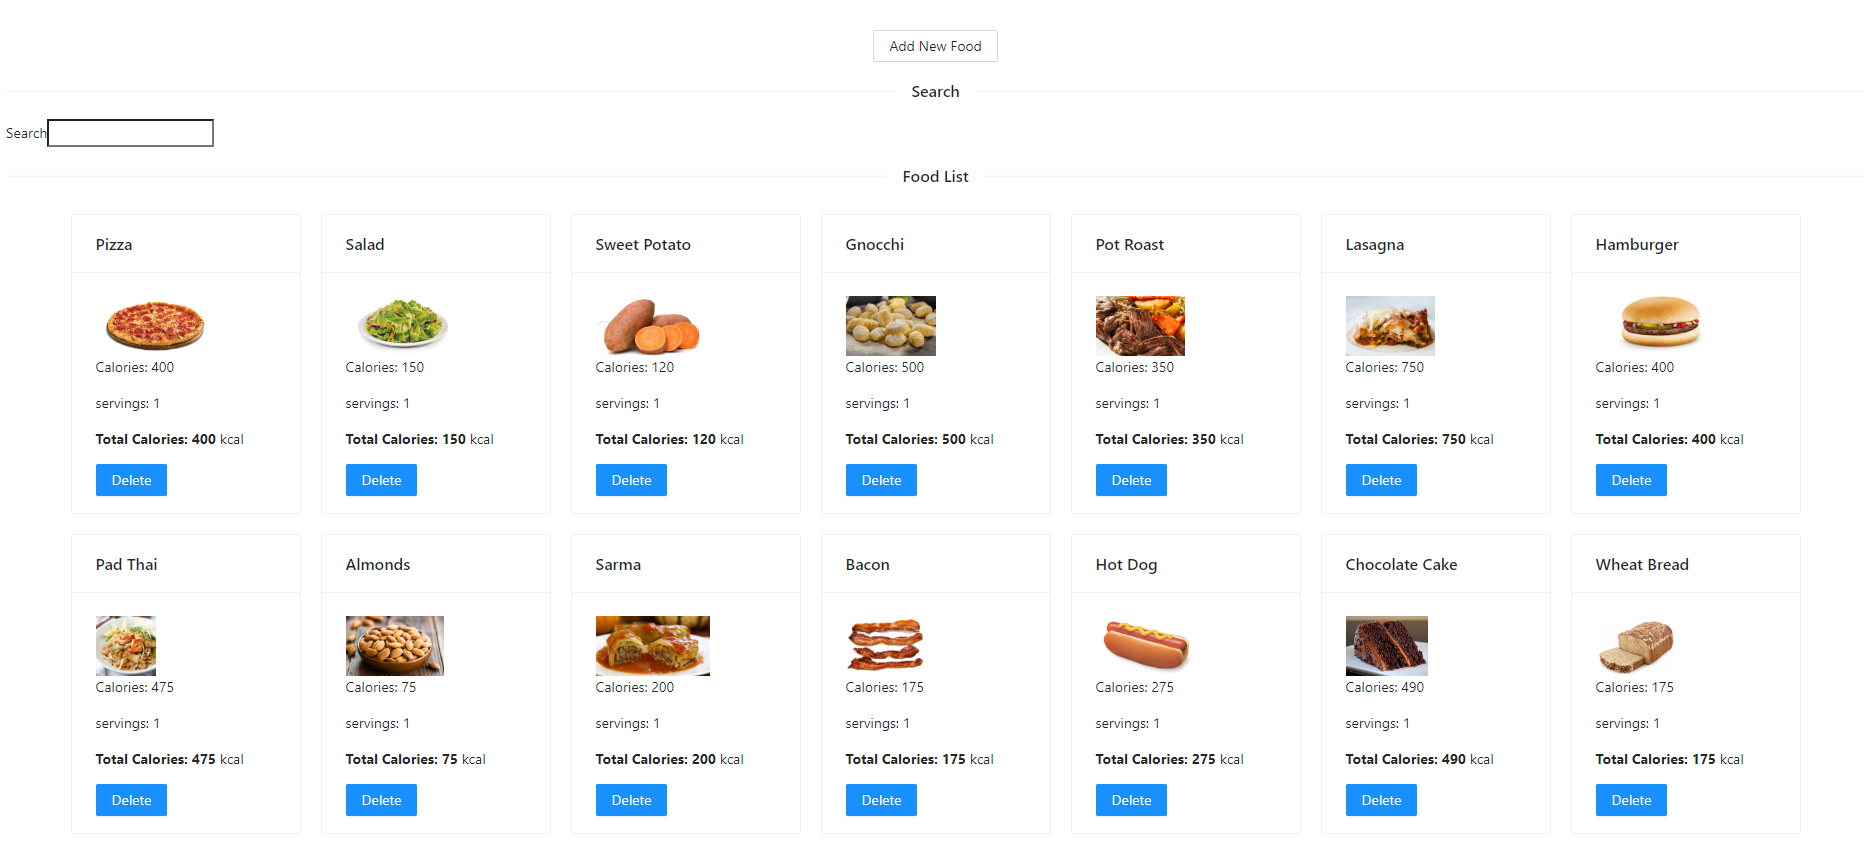Click the Food List heading
Screen dimensions: 1868x847
[934, 176]
